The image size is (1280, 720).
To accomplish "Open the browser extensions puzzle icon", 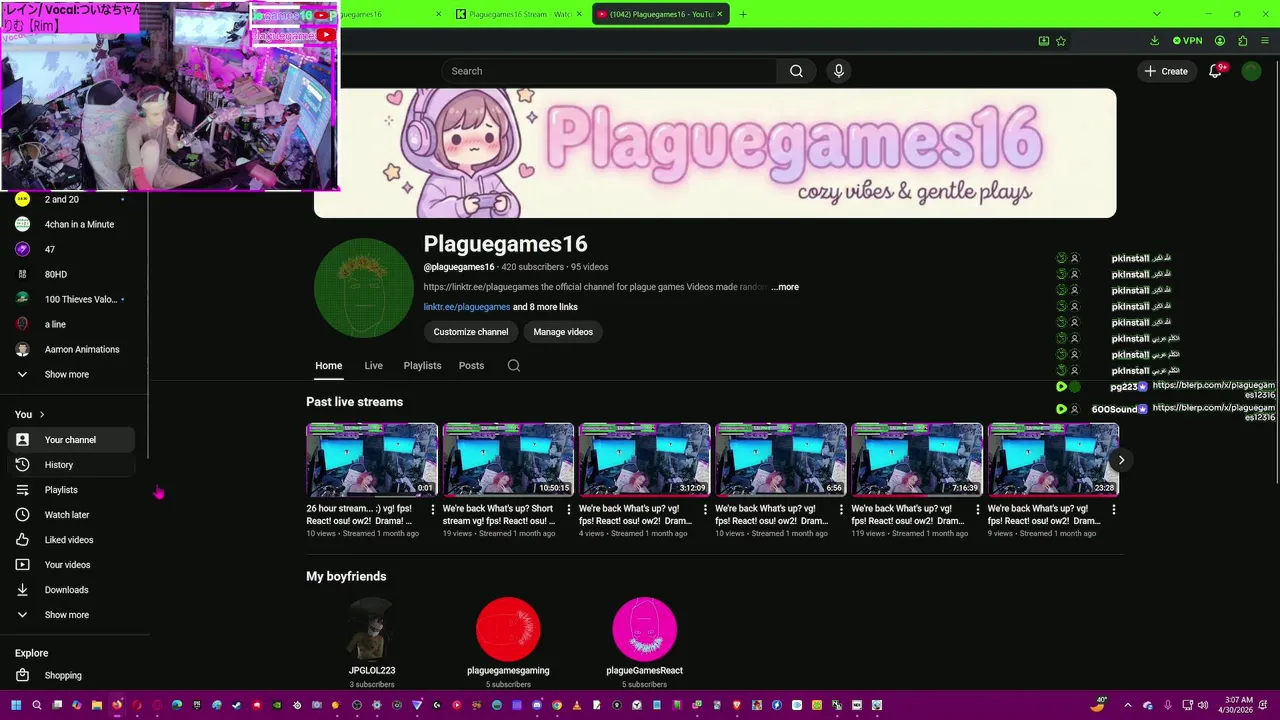I will 1243,41.
